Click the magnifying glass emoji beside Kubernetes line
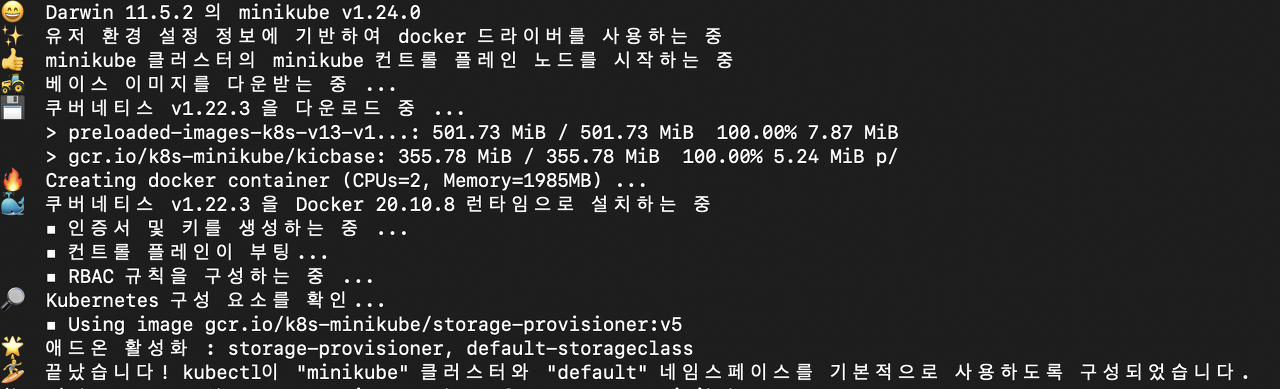 click(x=12, y=300)
